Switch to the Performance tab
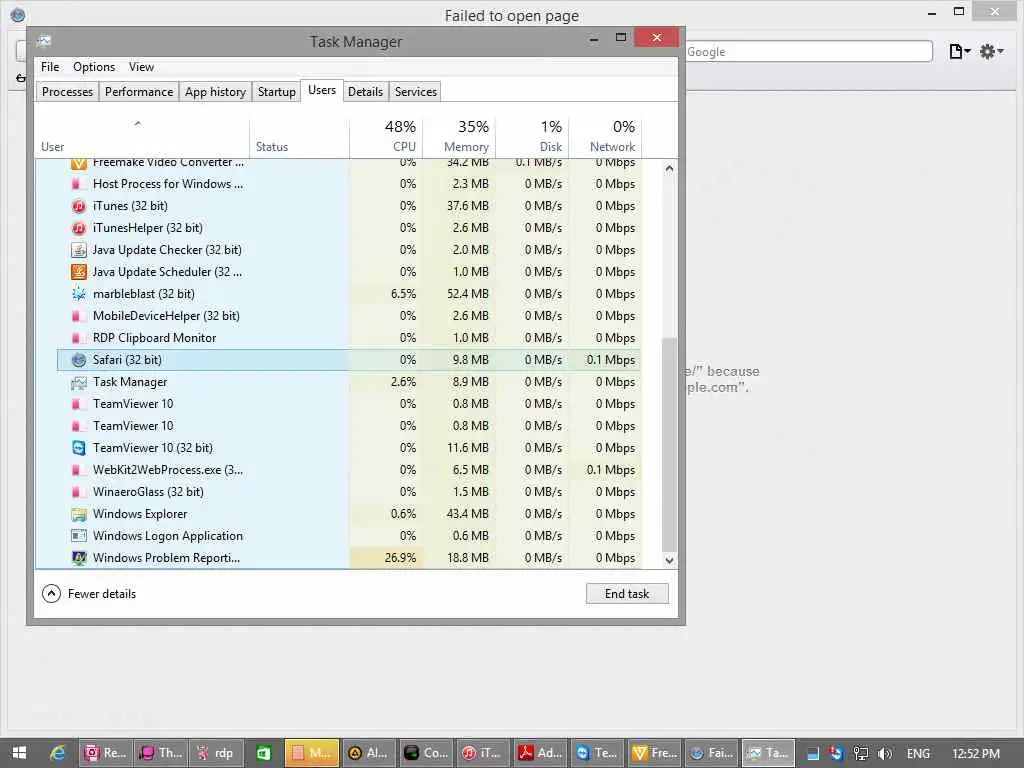Image resolution: width=1024 pixels, height=768 pixels. [x=139, y=92]
